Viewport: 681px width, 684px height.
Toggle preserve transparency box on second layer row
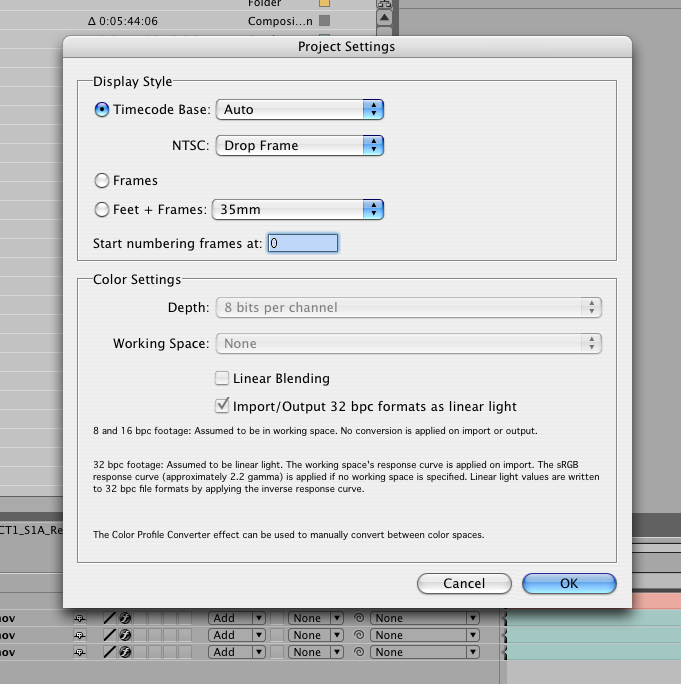[277, 635]
